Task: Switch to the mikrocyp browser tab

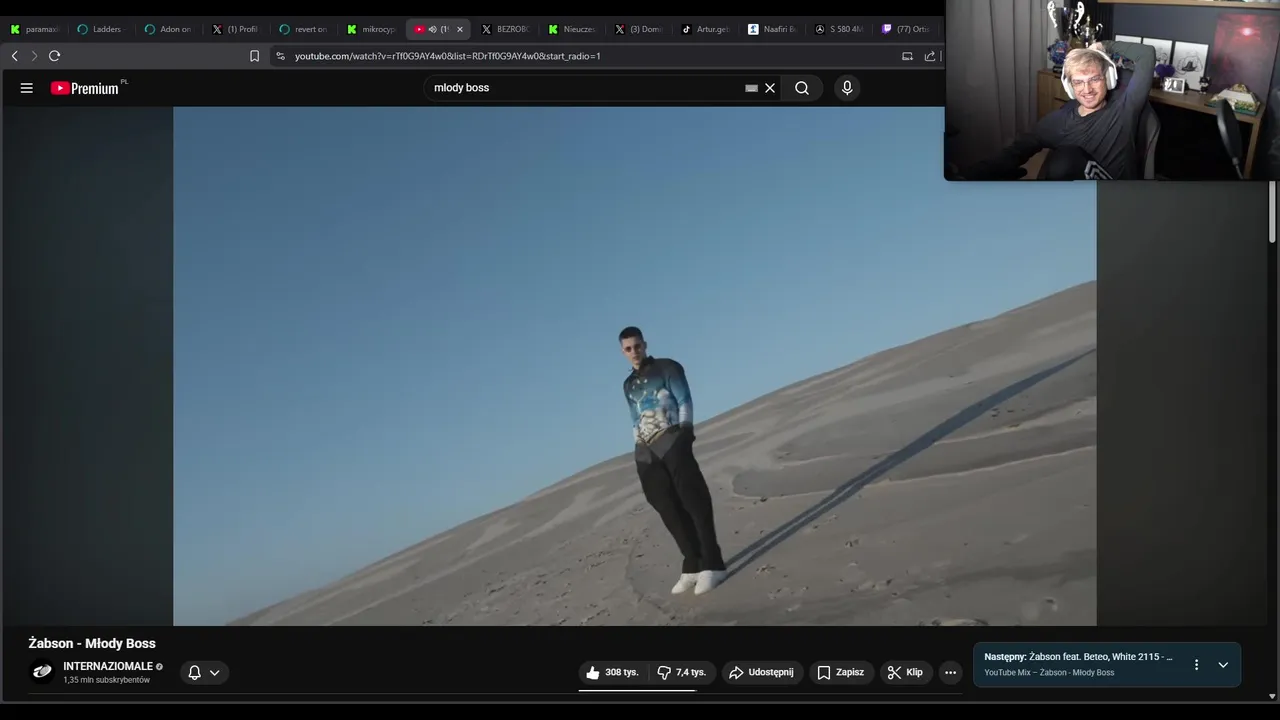Action: [370, 29]
